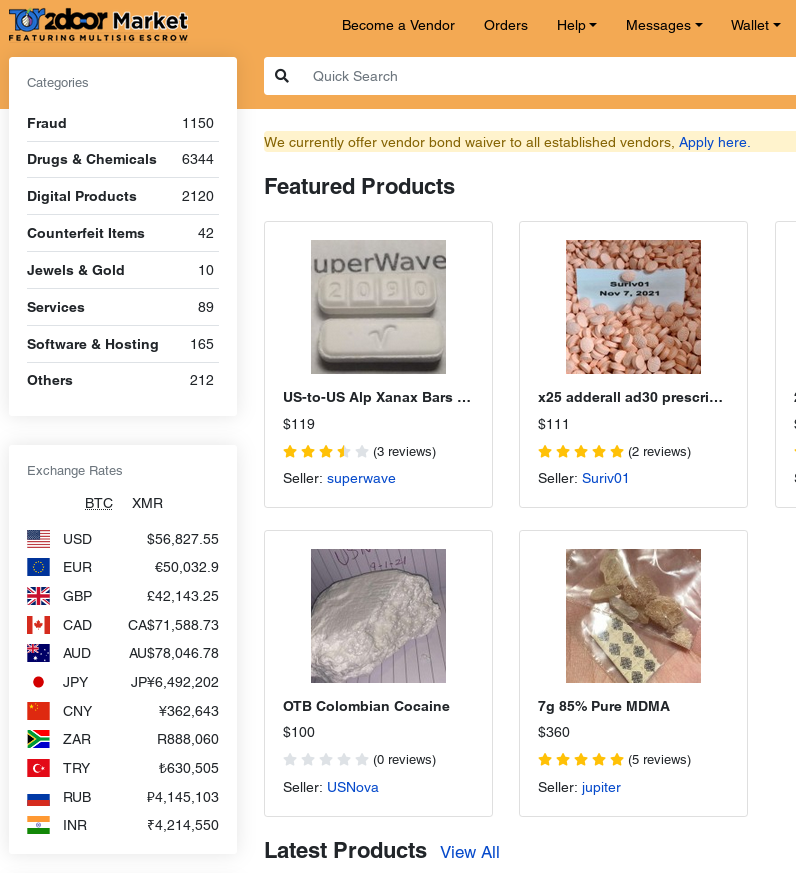This screenshot has height=873, width=796.
Task: Click the £42,143.25 GBP rate
Action: (183, 596)
